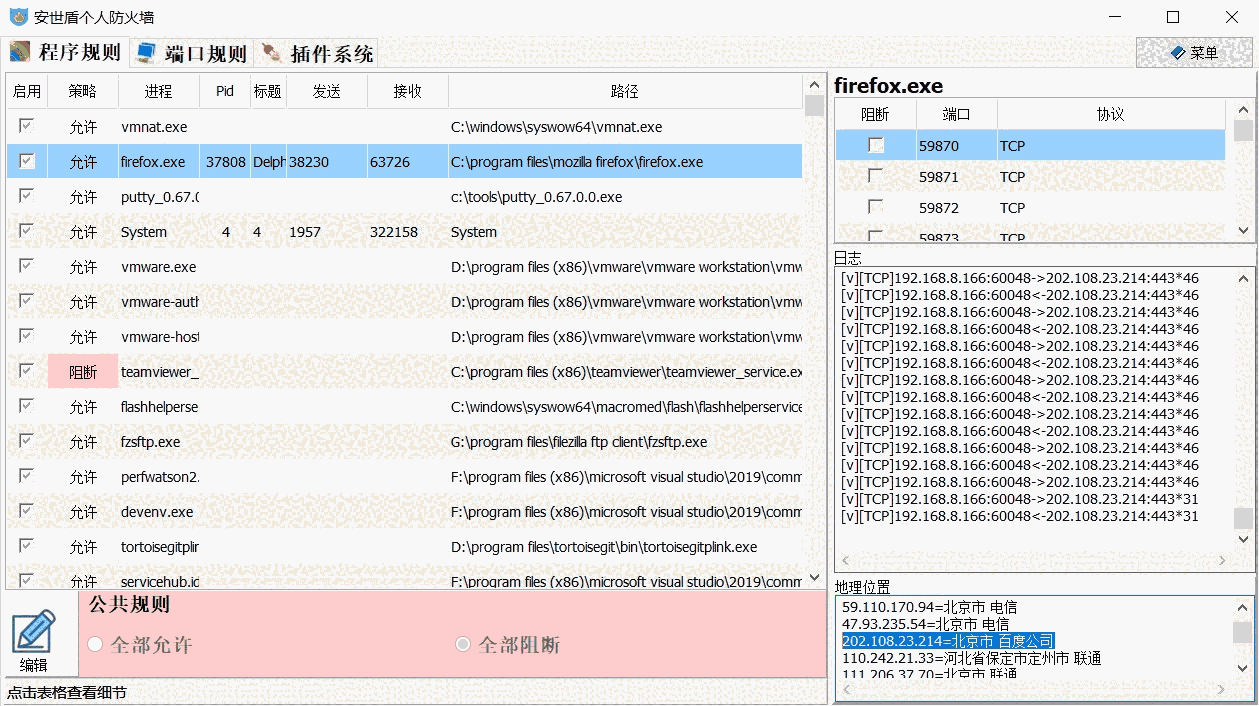Select the 全部阻断 radio button
This screenshot has height=706, width=1259.
click(463, 644)
